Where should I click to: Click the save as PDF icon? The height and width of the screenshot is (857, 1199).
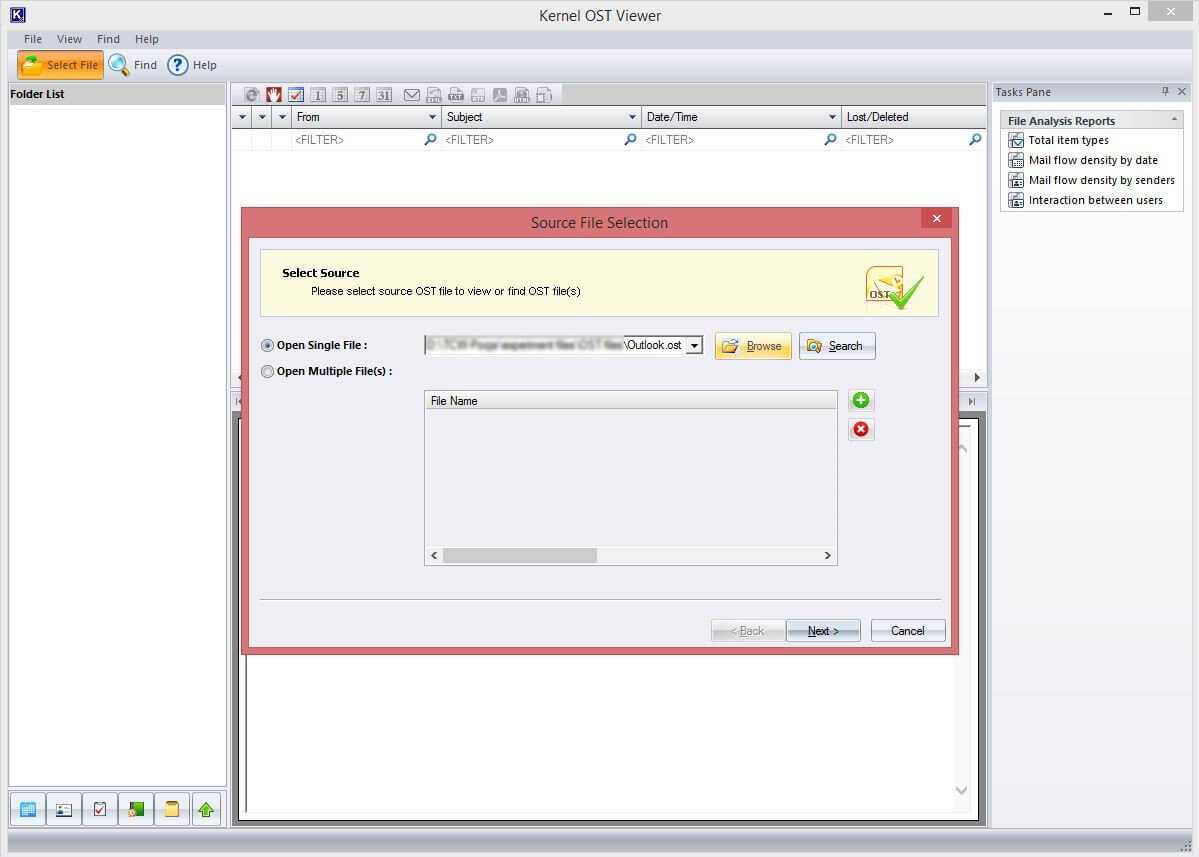pyautogui.click(x=500, y=95)
